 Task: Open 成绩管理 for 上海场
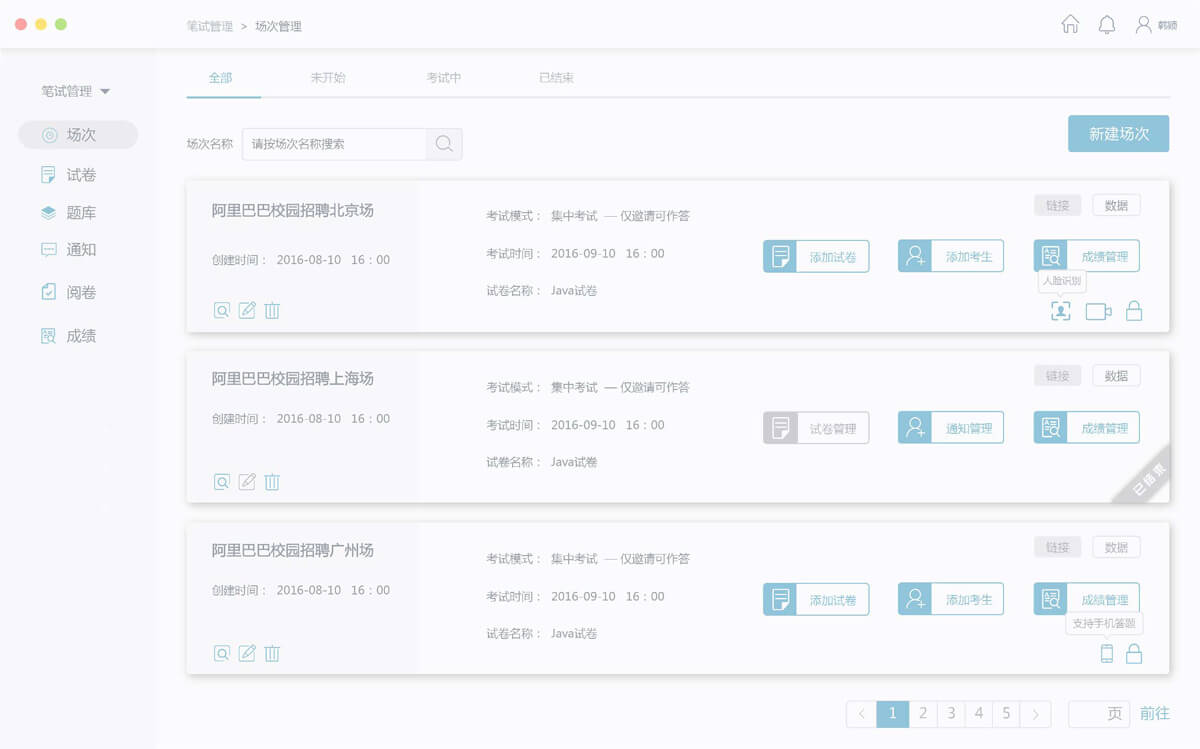click(1086, 428)
